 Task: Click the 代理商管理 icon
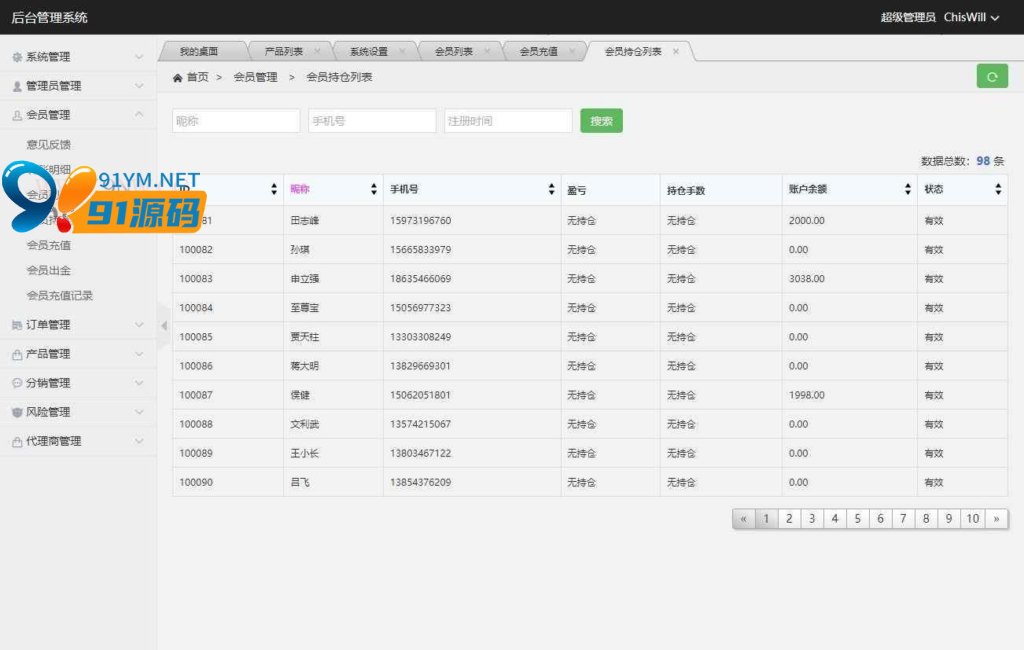pos(17,442)
